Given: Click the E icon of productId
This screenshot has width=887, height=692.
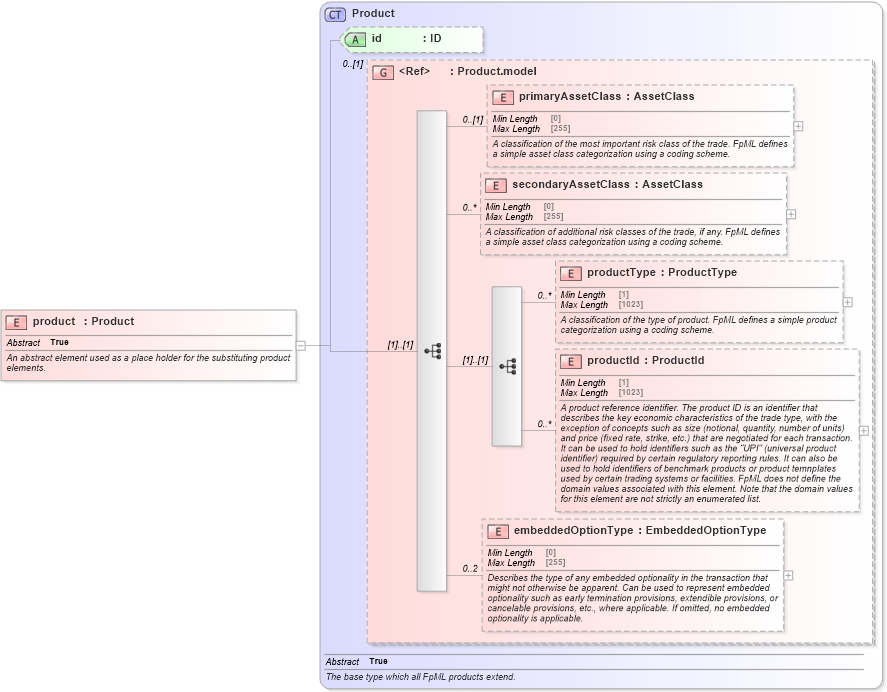Looking at the screenshot, I should tap(569, 361).
